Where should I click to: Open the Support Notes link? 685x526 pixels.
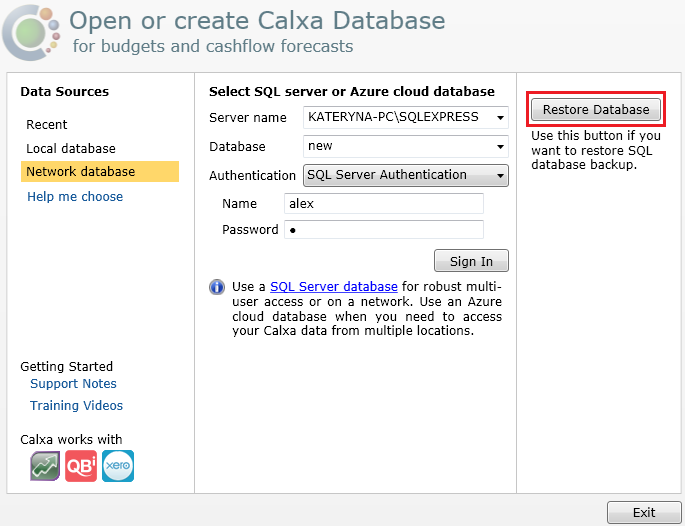[73, 384]
